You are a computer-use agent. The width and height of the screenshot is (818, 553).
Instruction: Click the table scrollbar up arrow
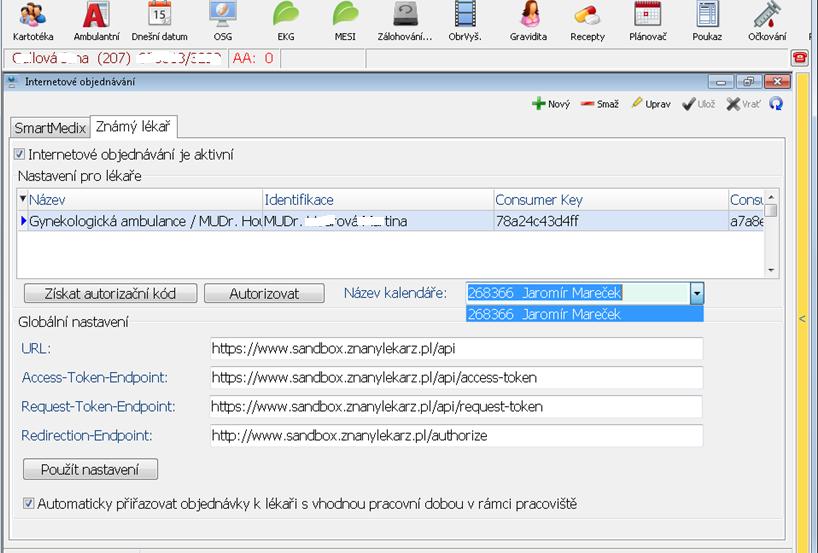click(x=771, y=197)
